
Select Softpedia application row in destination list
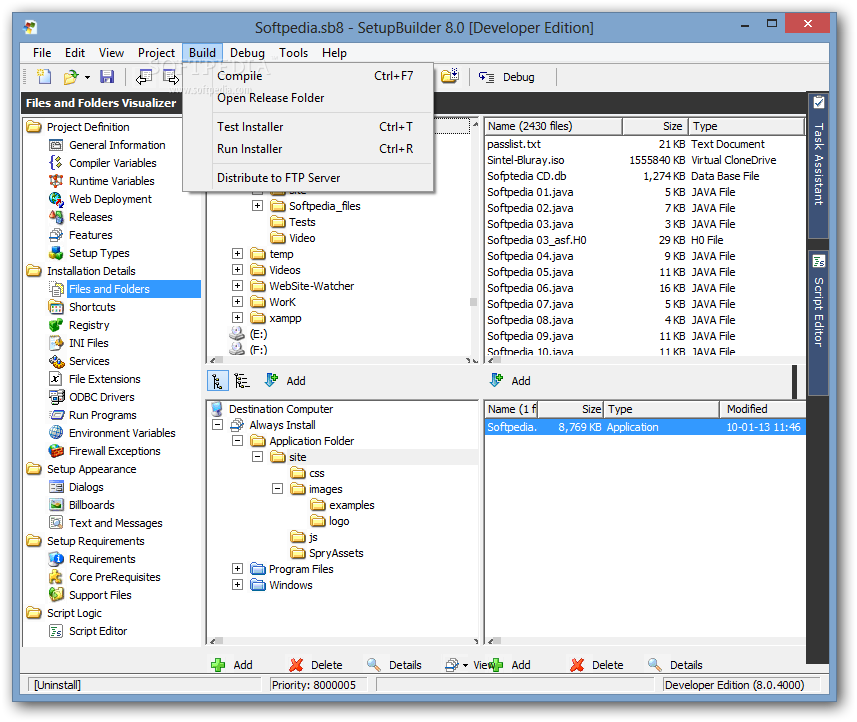(x=645, y=427)
